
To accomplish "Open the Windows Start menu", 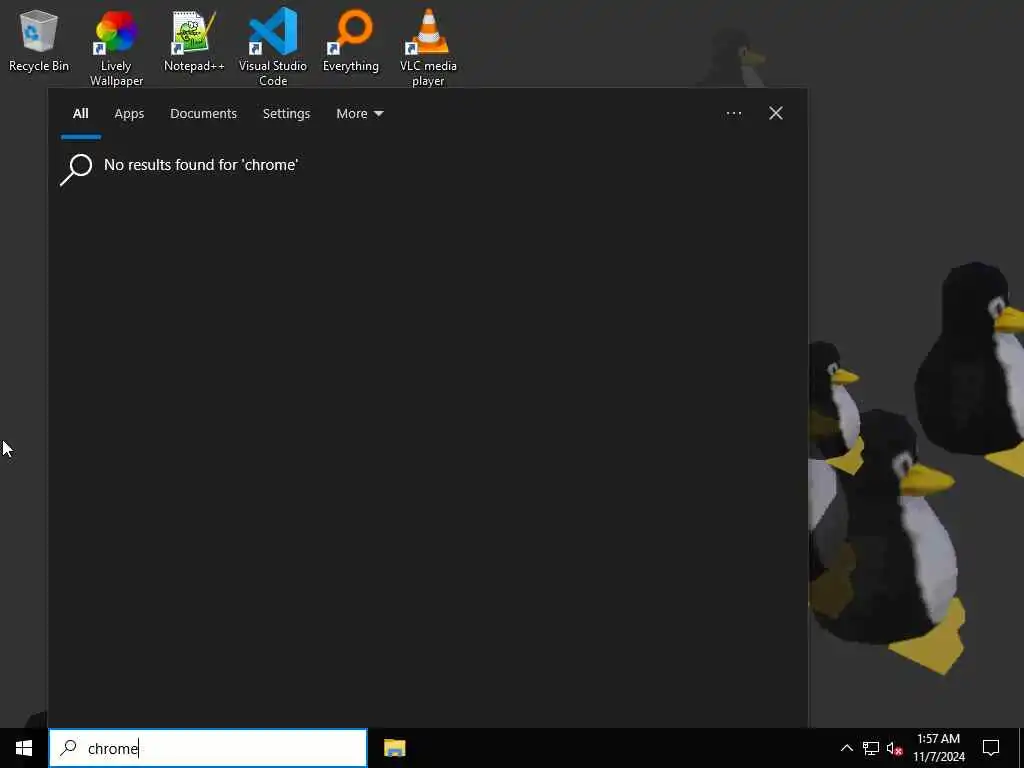I will [24, 748].
